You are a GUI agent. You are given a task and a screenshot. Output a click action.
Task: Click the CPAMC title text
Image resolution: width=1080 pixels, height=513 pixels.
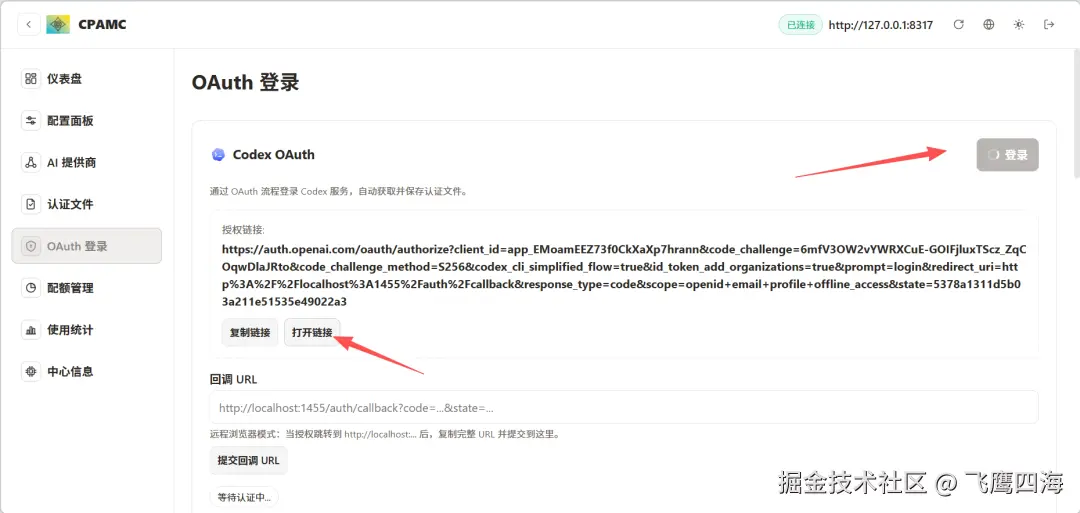point(103,25)
